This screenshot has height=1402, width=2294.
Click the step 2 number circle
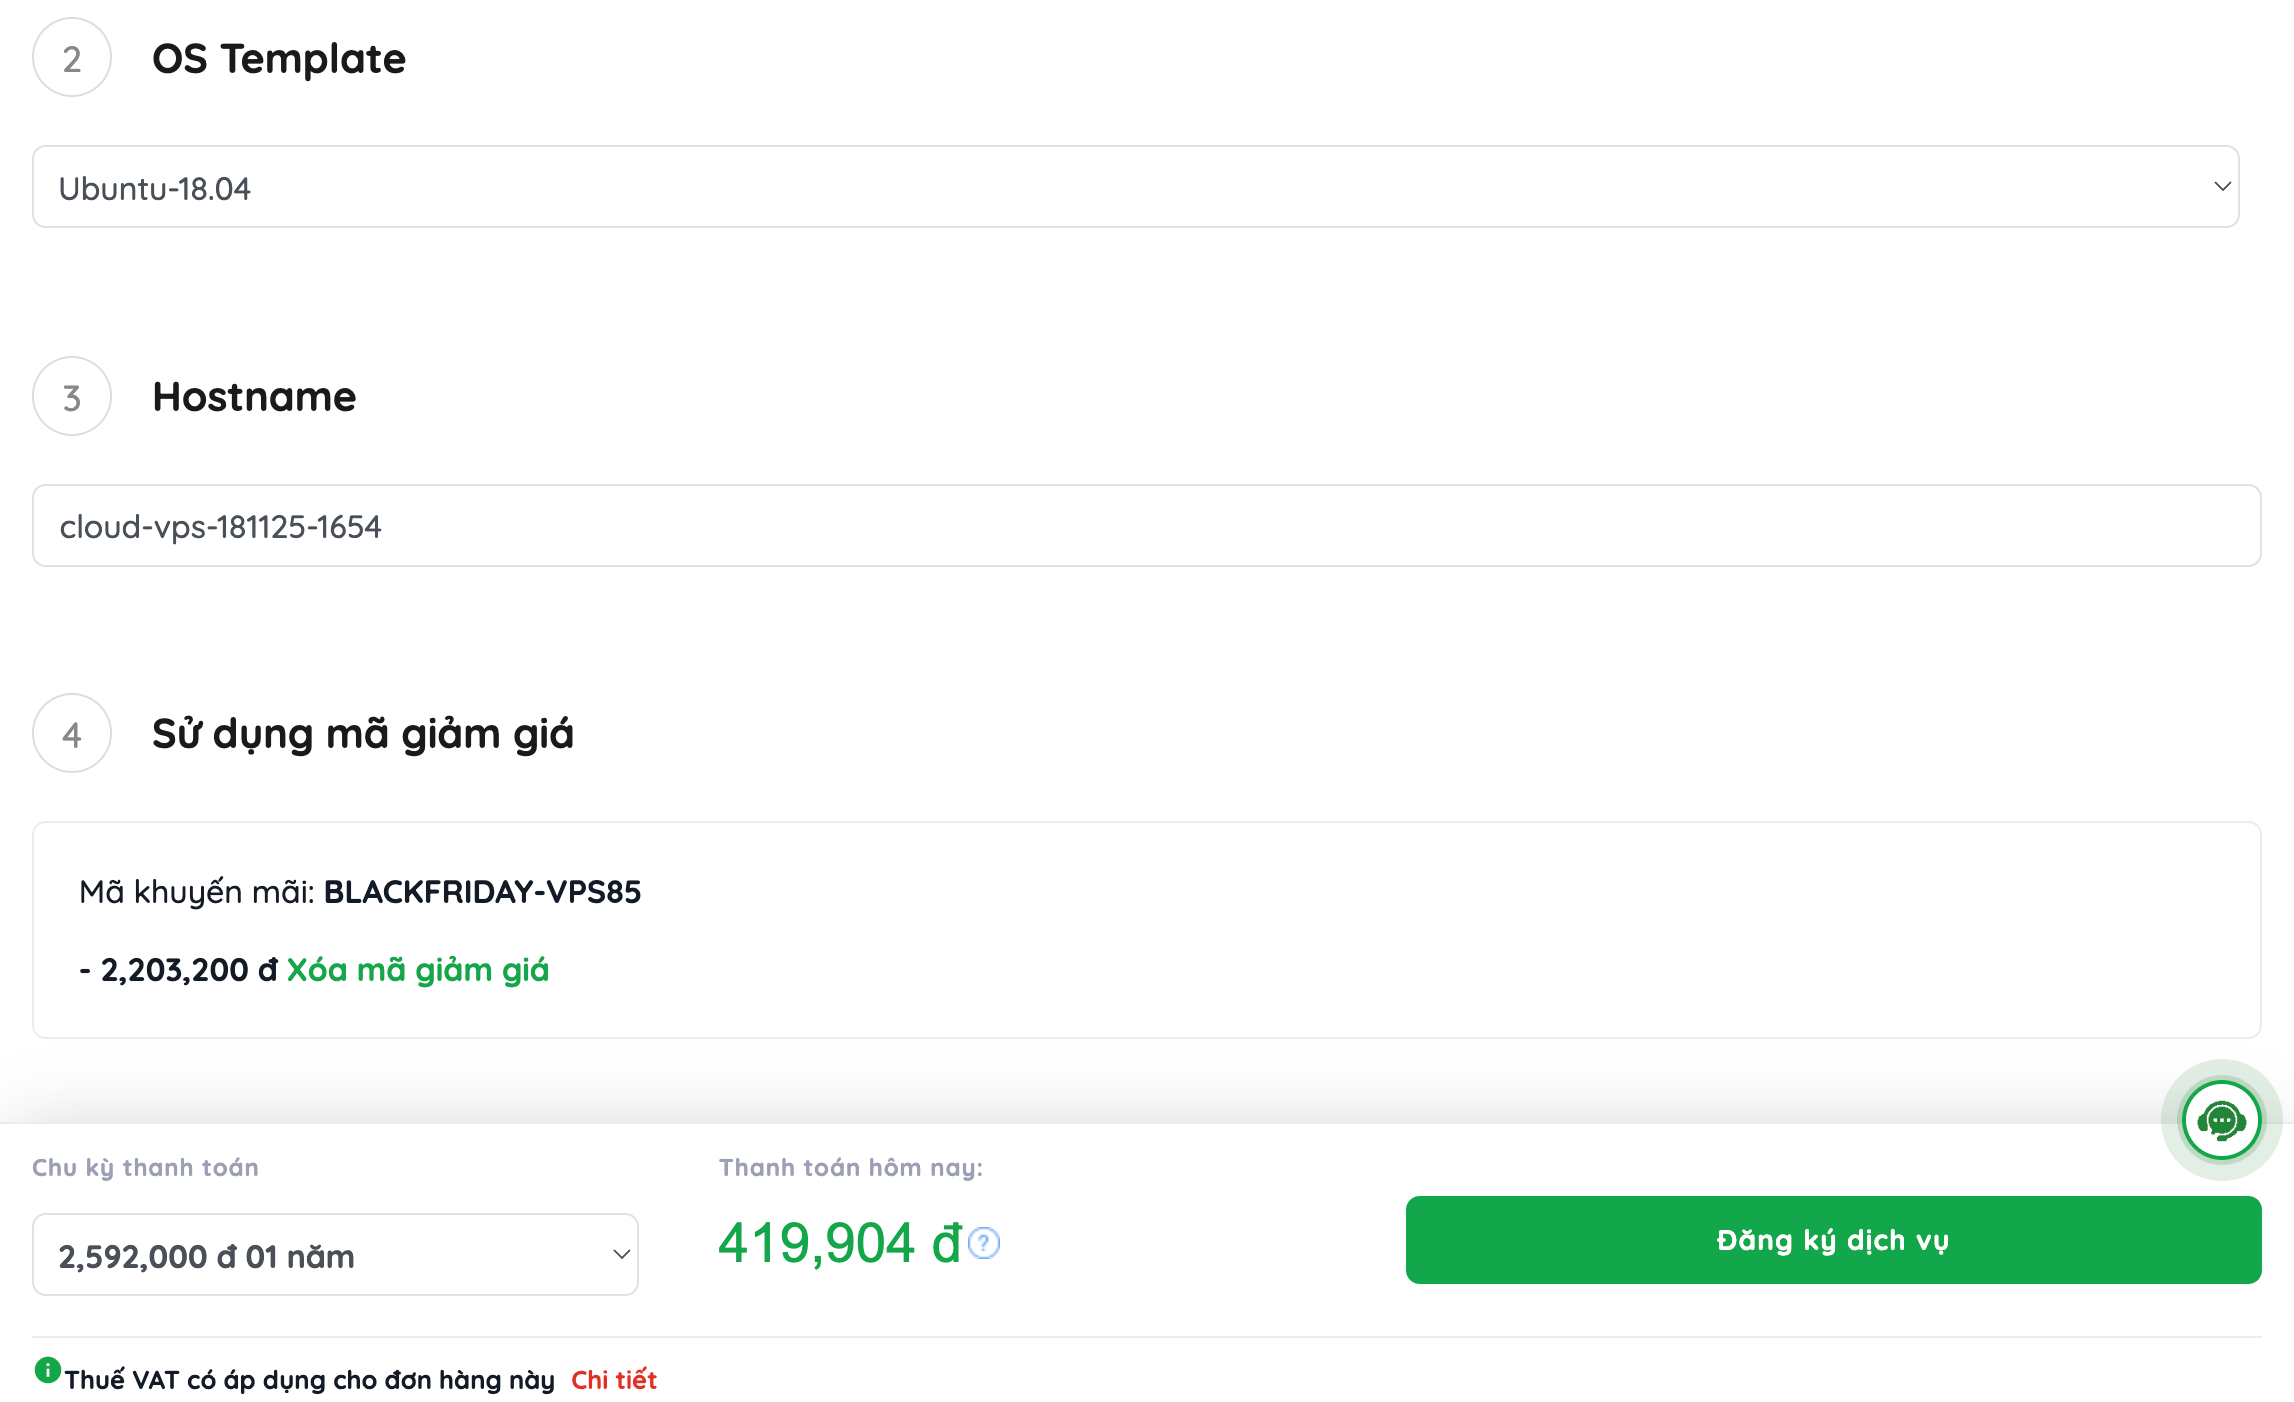tap(72, 58)
